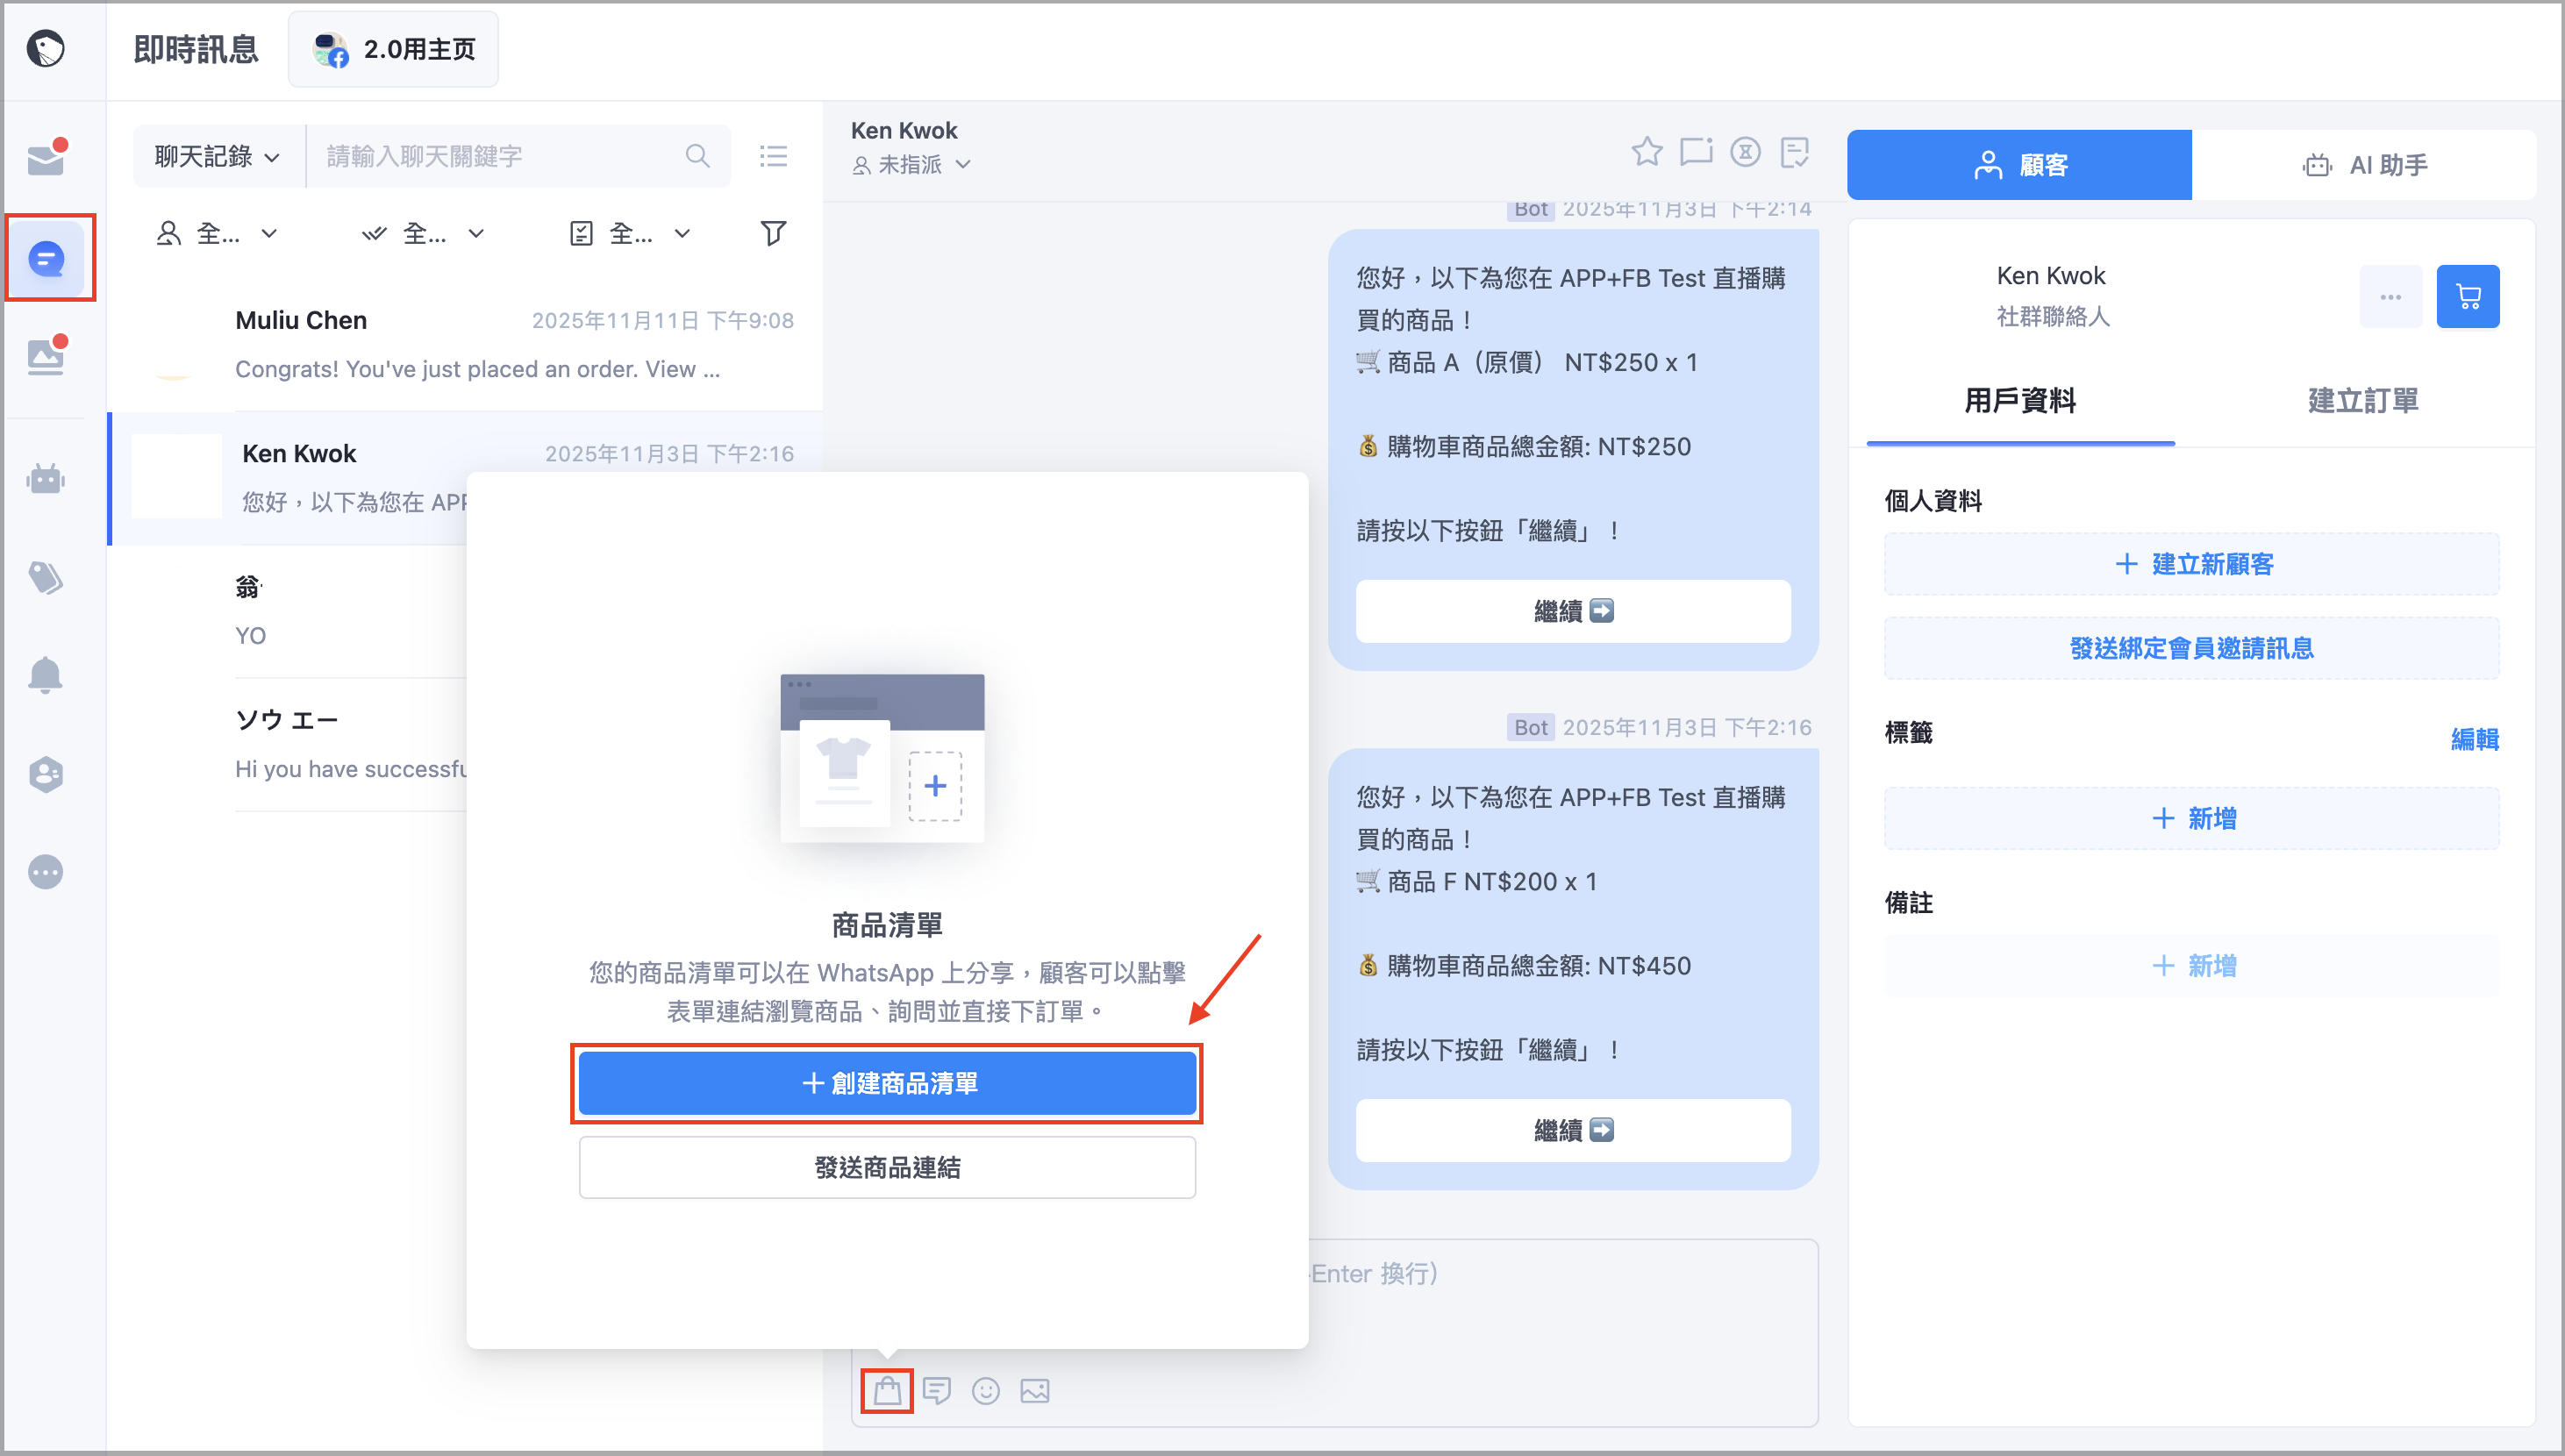
Task: Click the message flag icon in chat header
Action: point(1696,152)
